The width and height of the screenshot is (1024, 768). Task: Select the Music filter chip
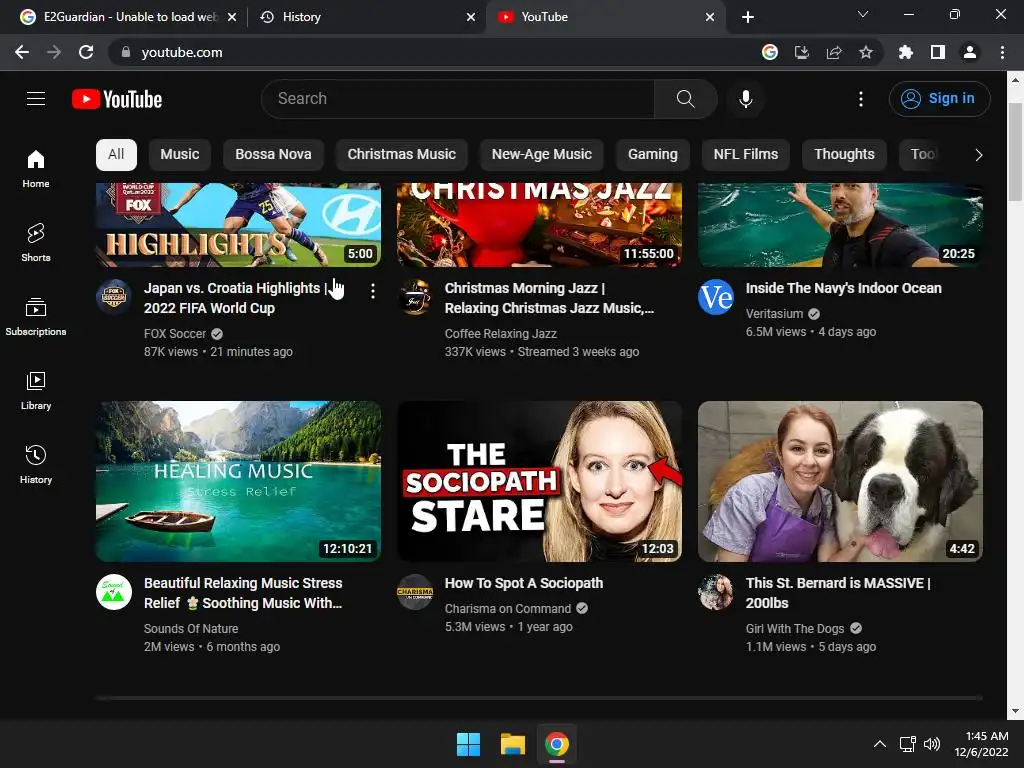pos(180,155)
